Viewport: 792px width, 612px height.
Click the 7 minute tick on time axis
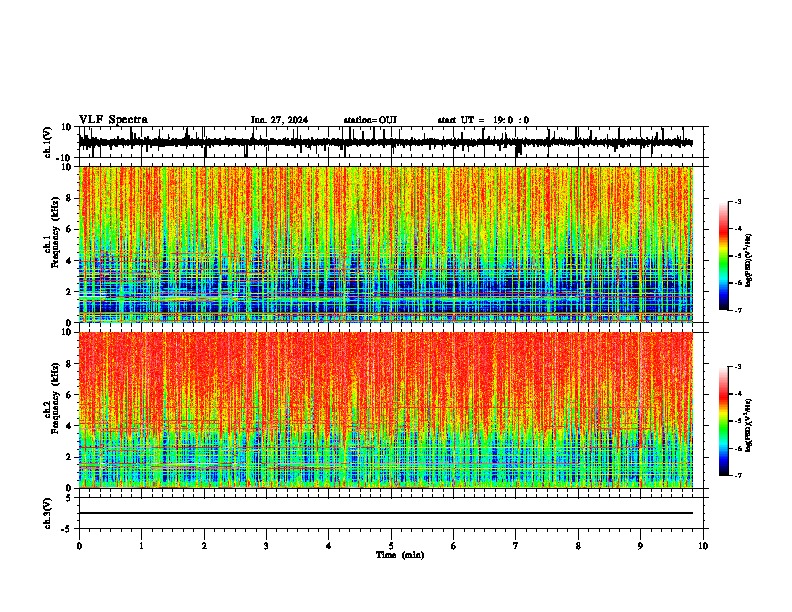tap(516, 546)
